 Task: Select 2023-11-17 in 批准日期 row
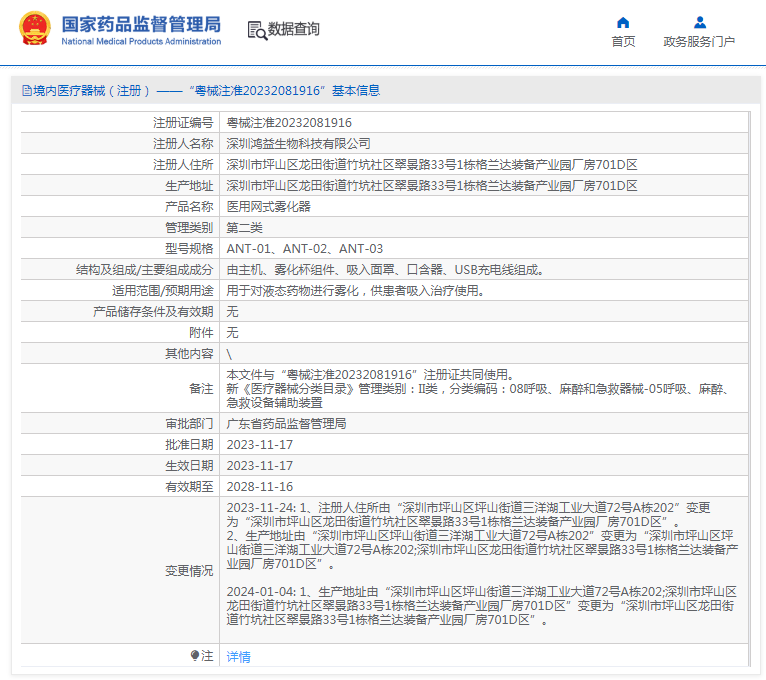pyautogui.click(x=260, y=445)
